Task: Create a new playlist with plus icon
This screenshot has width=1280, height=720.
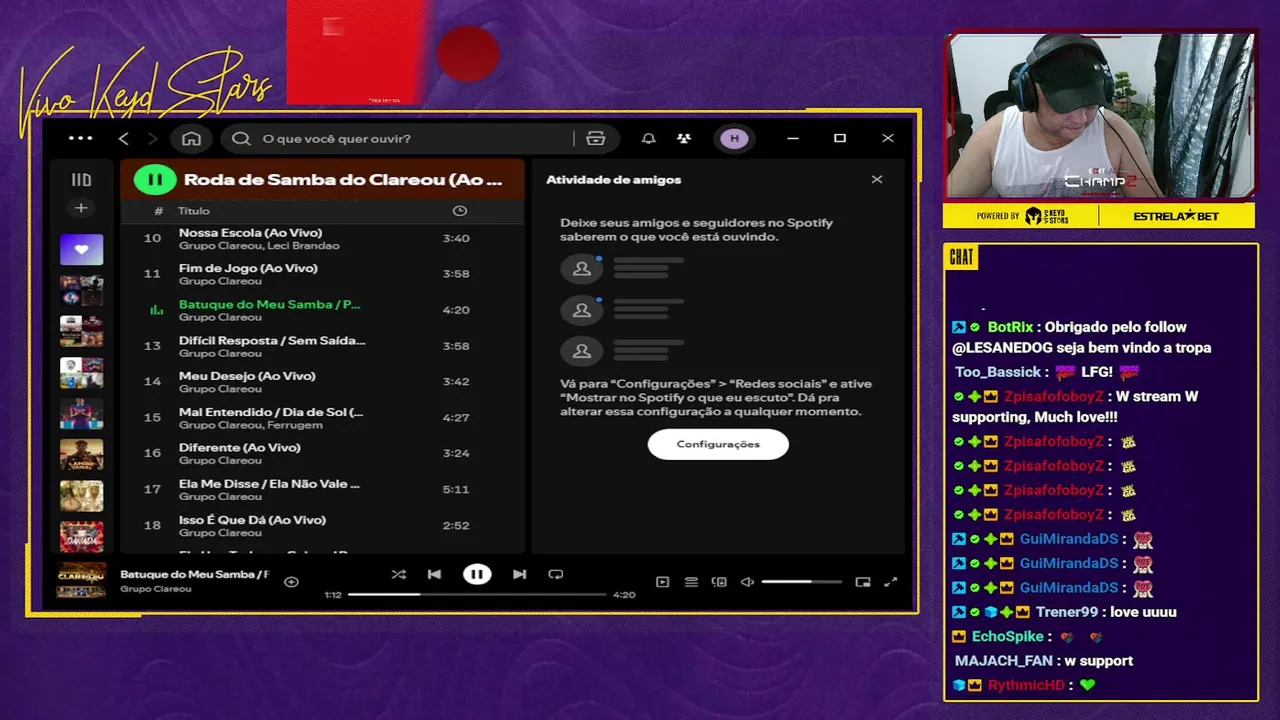Action: pyautogui.click(x=81, y=208)
